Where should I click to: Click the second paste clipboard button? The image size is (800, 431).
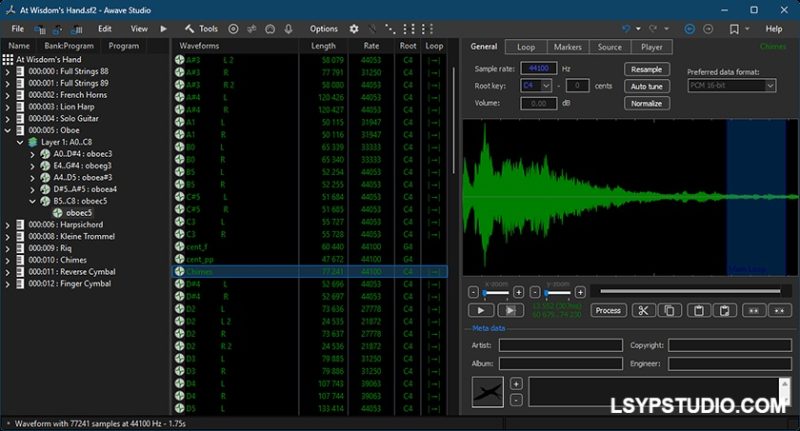click(724, 311)
